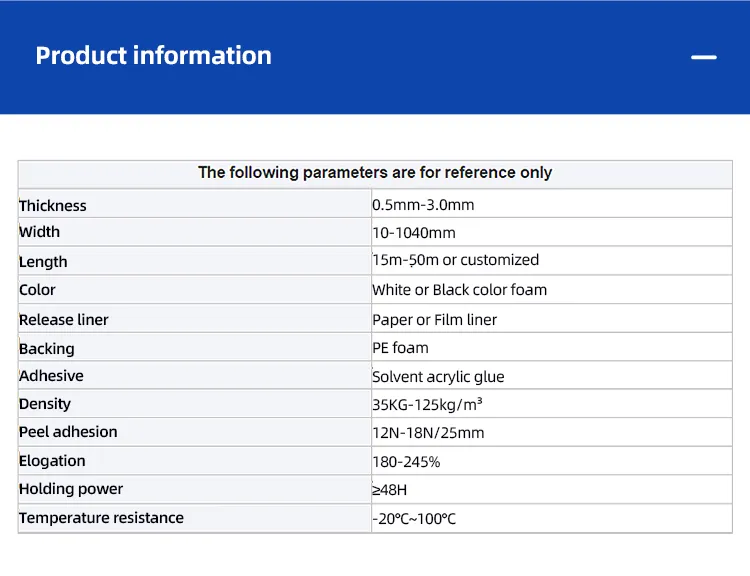The image size is (750, 576).
Task: Click the Paper or Film liner value
Action: coord(434,320)
